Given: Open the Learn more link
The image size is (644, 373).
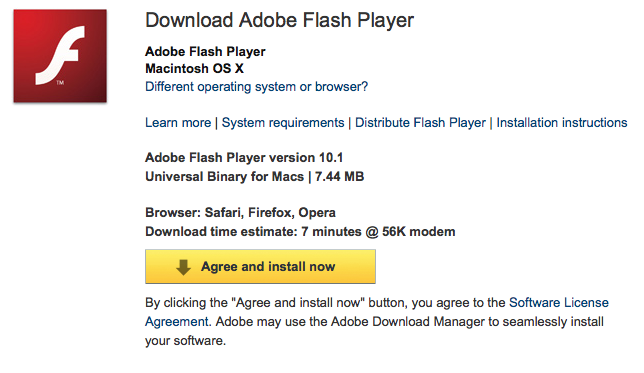Looking at the screenshot, I should [178, 122].
